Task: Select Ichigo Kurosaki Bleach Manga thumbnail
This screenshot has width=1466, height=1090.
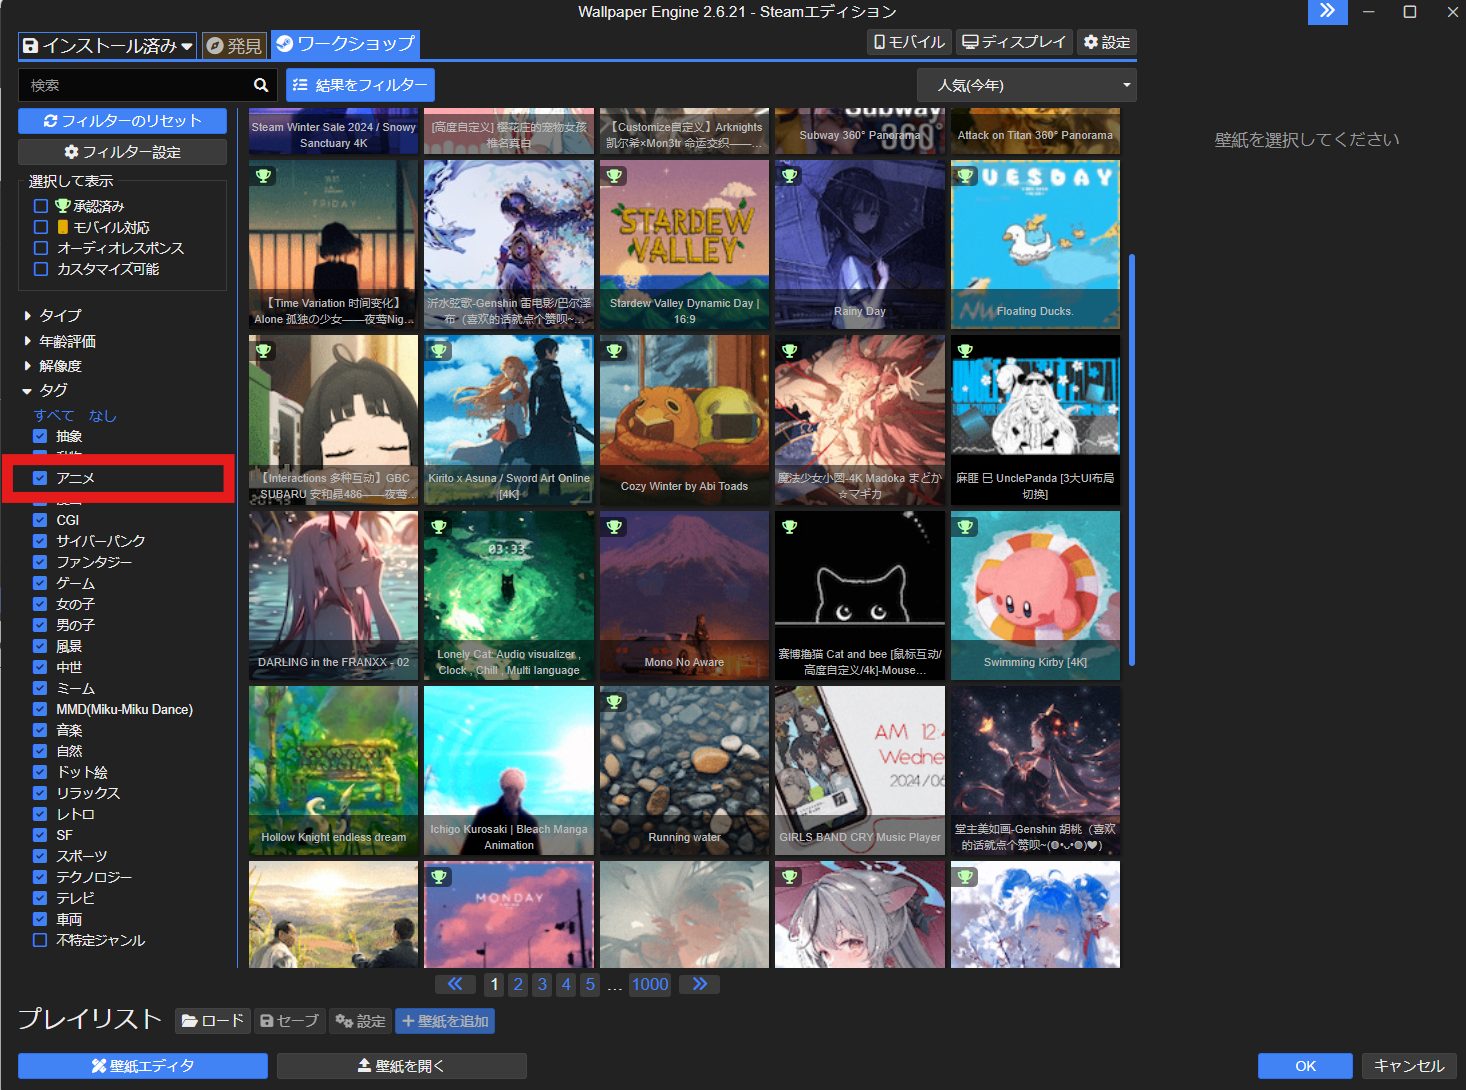Action: [509, 771]
